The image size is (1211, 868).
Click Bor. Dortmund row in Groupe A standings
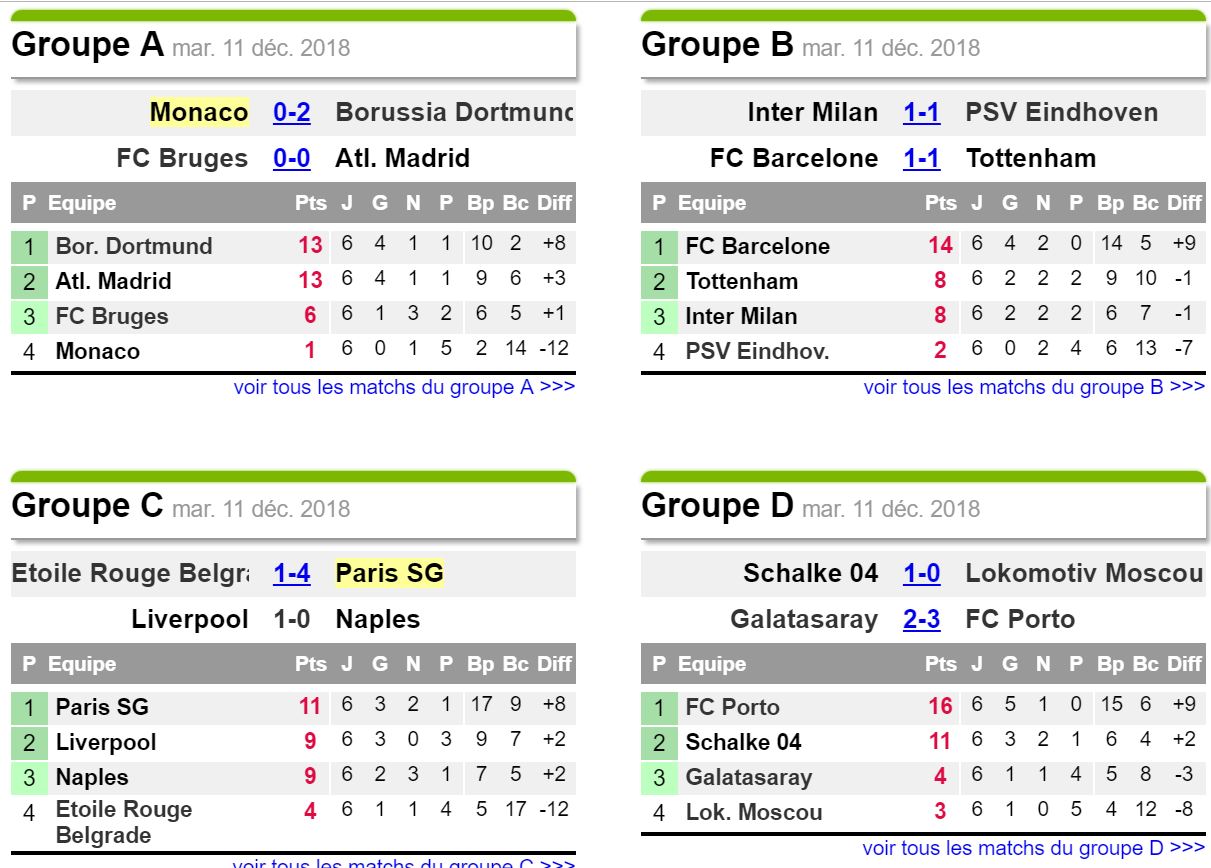(293, 245)
